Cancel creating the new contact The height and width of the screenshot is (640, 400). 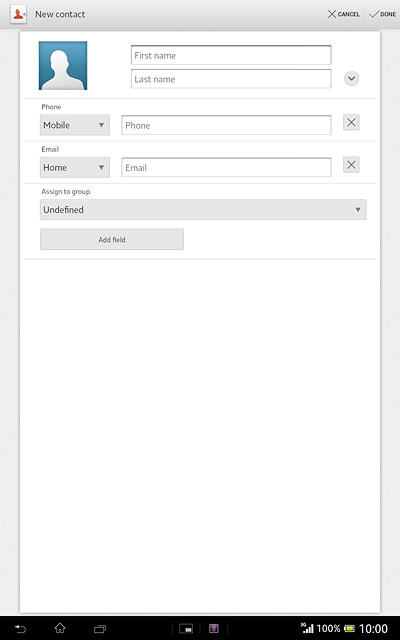[x=344, y=14]
